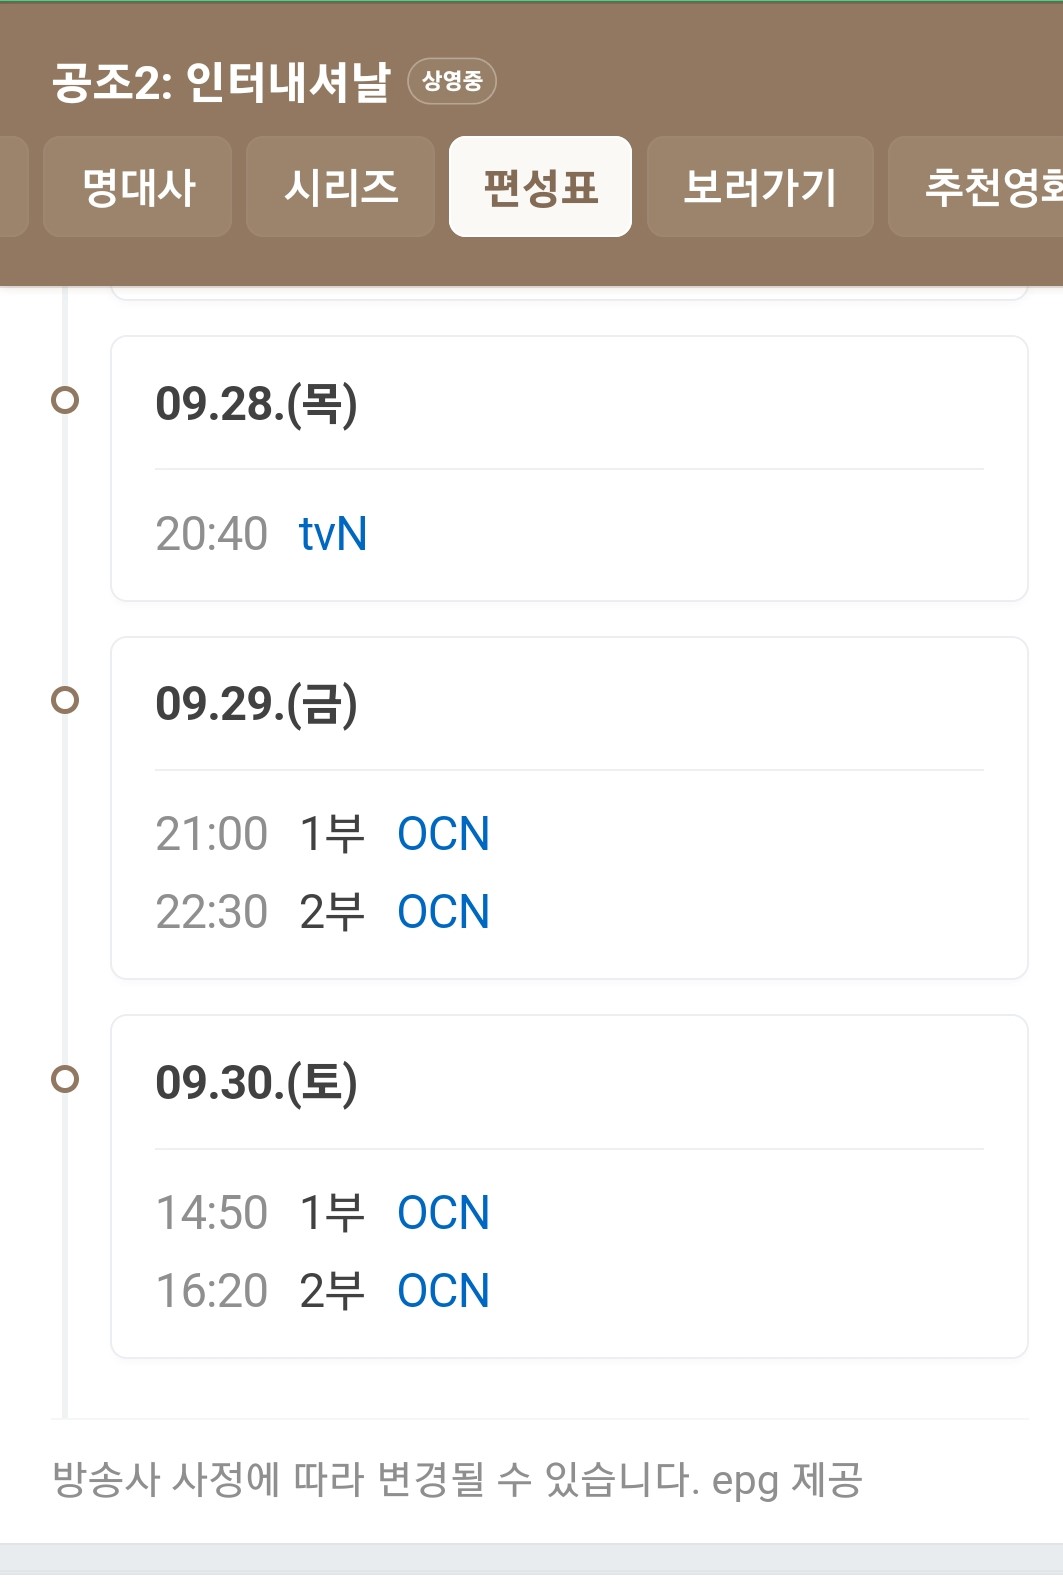Click the 09.29.(금) timeline circle marker
This screenshot has height=1586, width=1063.
[x=65, y=700]
